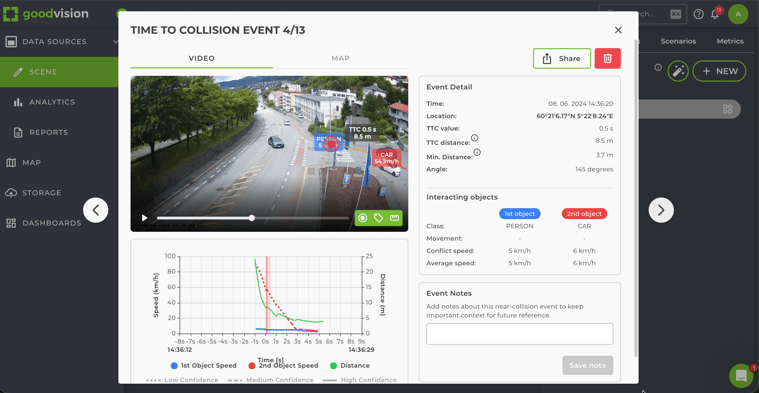
Task: Play the collision event video
Action: click(x=144, y=218)
